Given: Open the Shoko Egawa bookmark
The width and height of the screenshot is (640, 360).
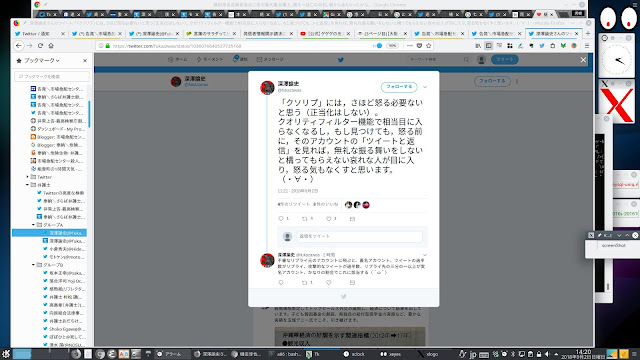Looking at the screenshot, I should (x=63, y=329).
